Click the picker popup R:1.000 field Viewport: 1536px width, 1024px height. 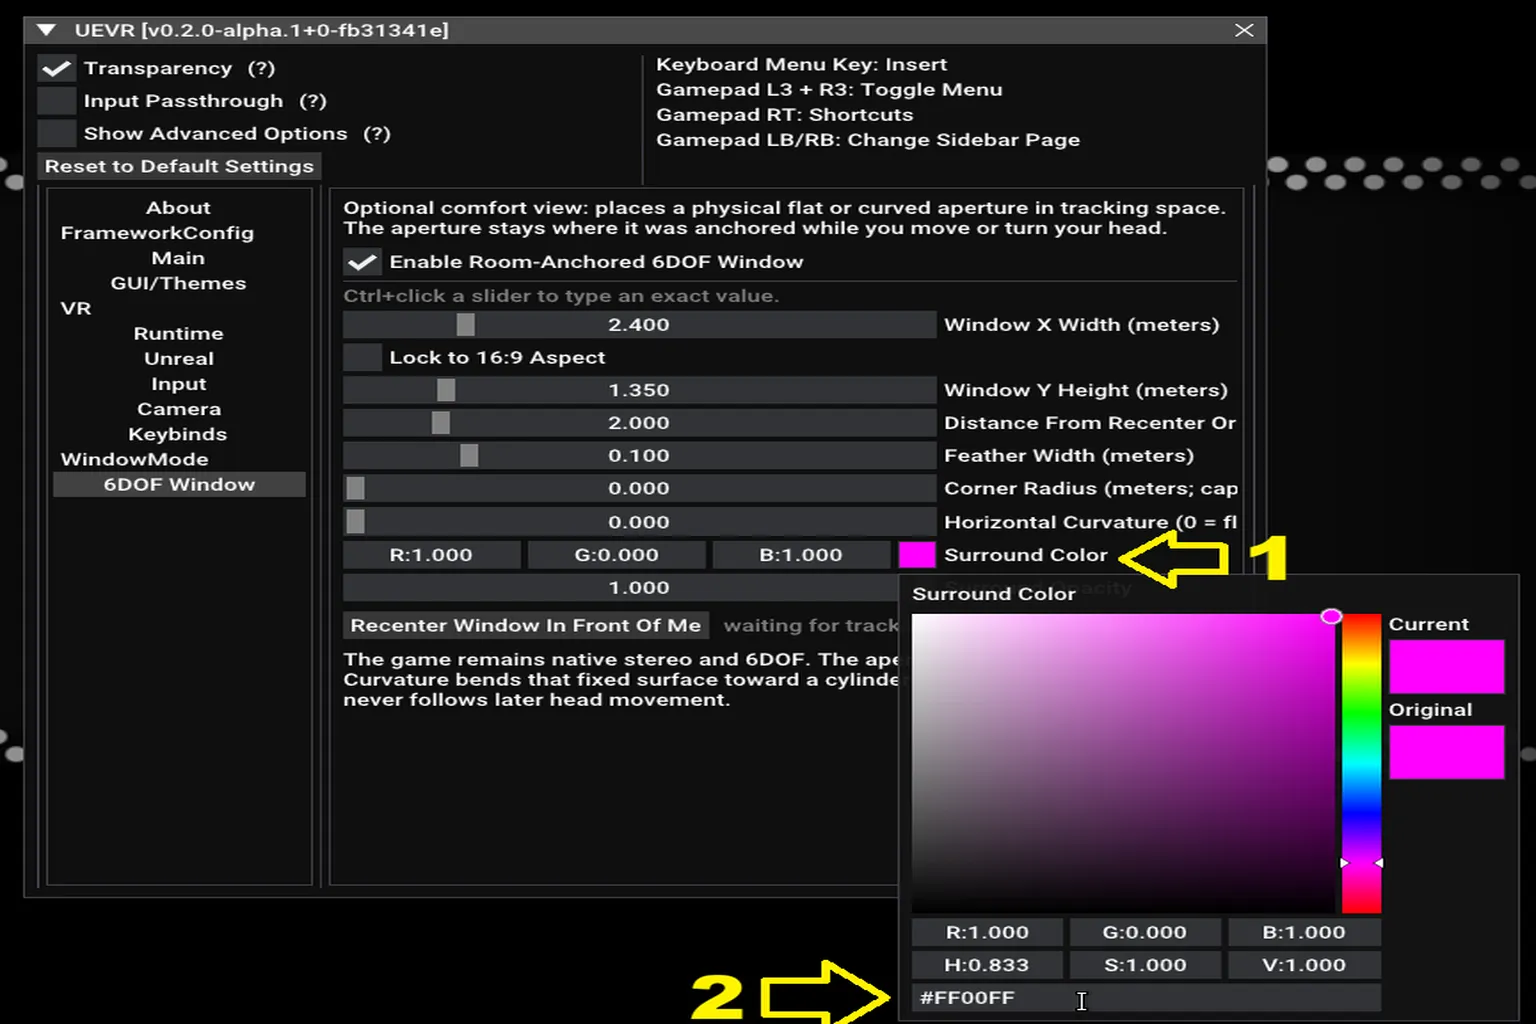click(x=987, y=932)
